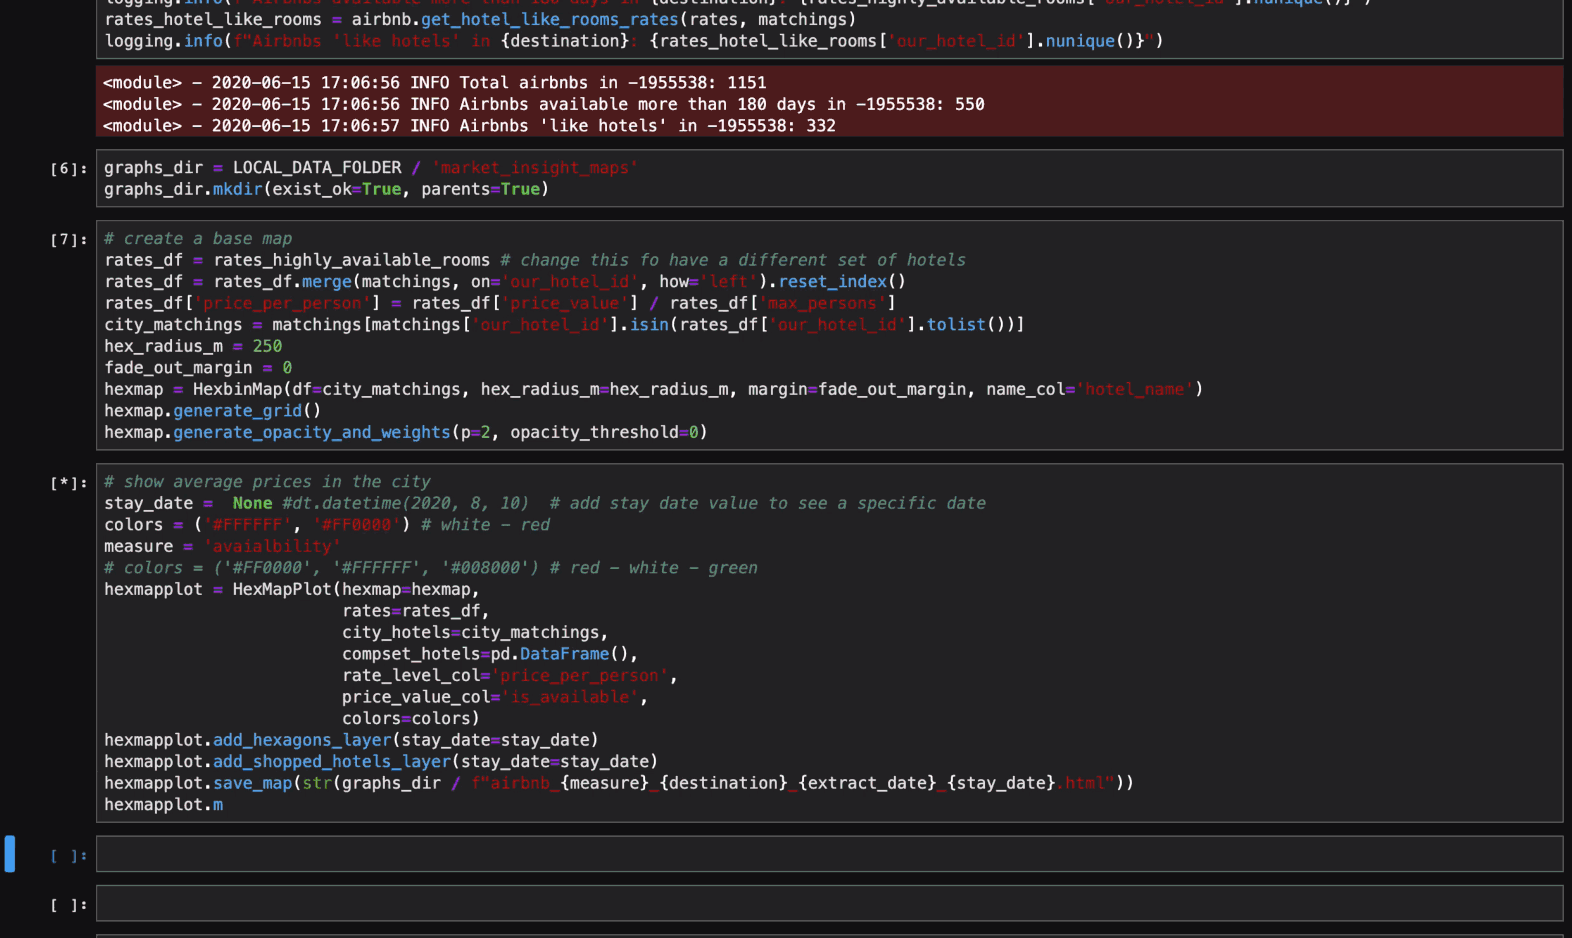Click the '#FF0000' color string
The width and height of the screenshot is (1572, 938).
[356, 525]
